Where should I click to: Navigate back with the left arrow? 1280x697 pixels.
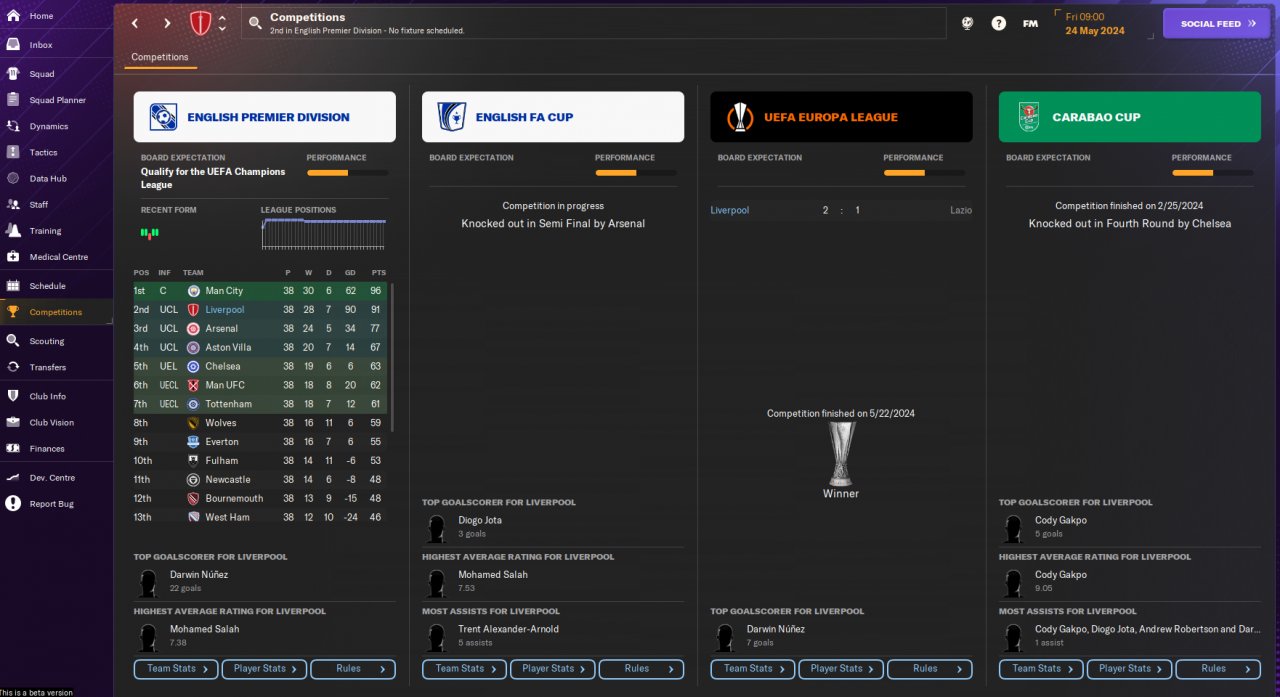pyautogui.click(x=136, y=23)
